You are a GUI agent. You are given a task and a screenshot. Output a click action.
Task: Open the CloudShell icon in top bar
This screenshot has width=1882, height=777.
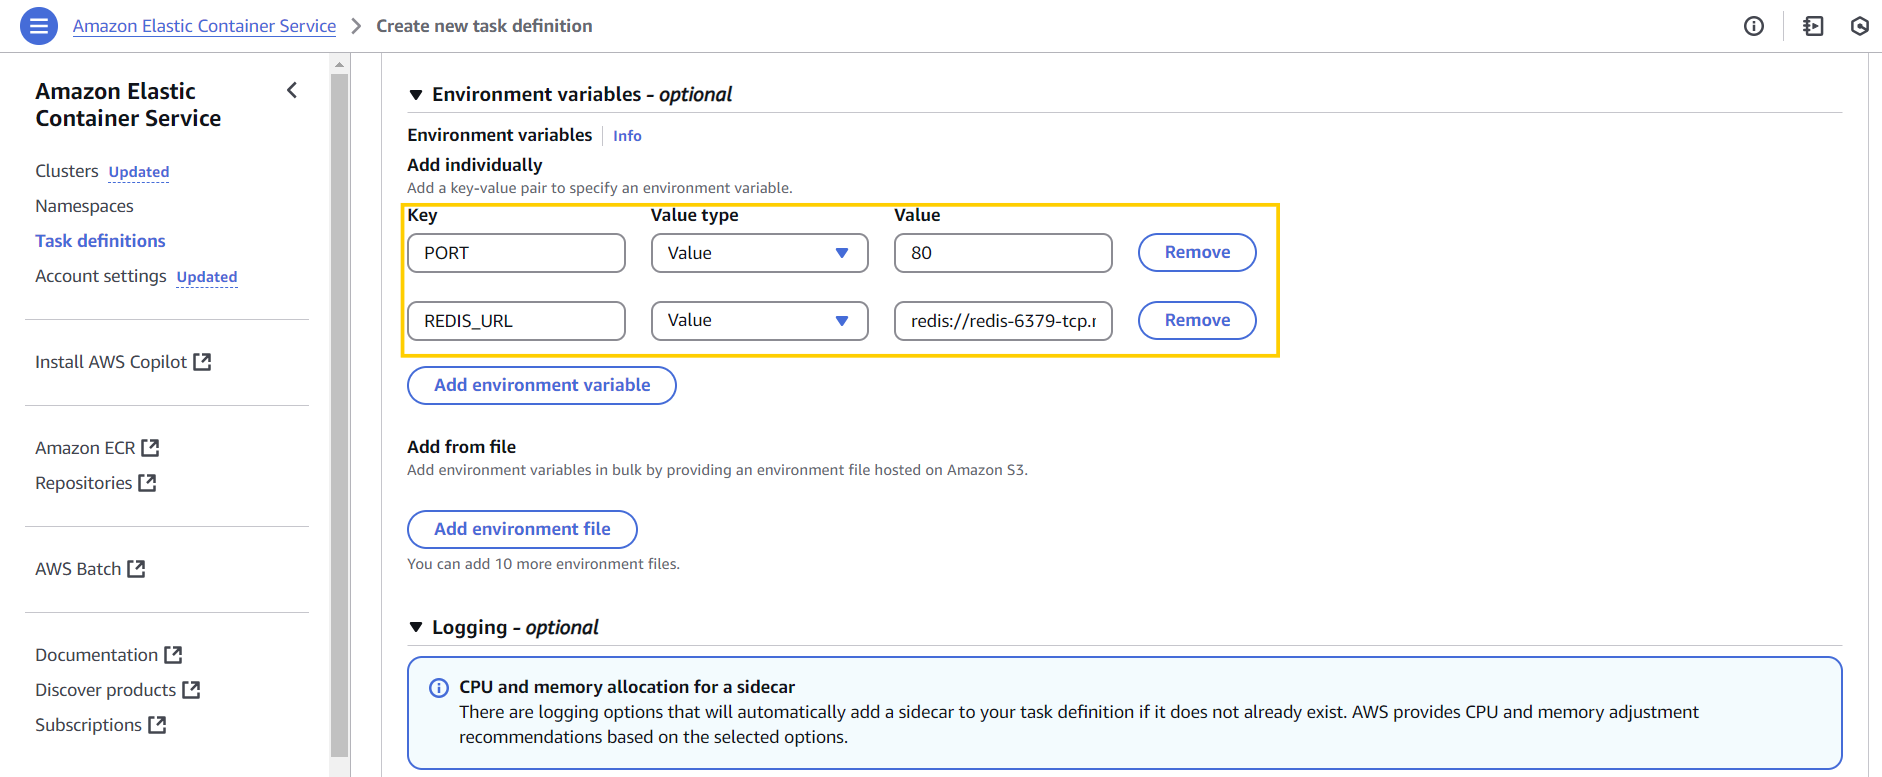click(1813, 26)
